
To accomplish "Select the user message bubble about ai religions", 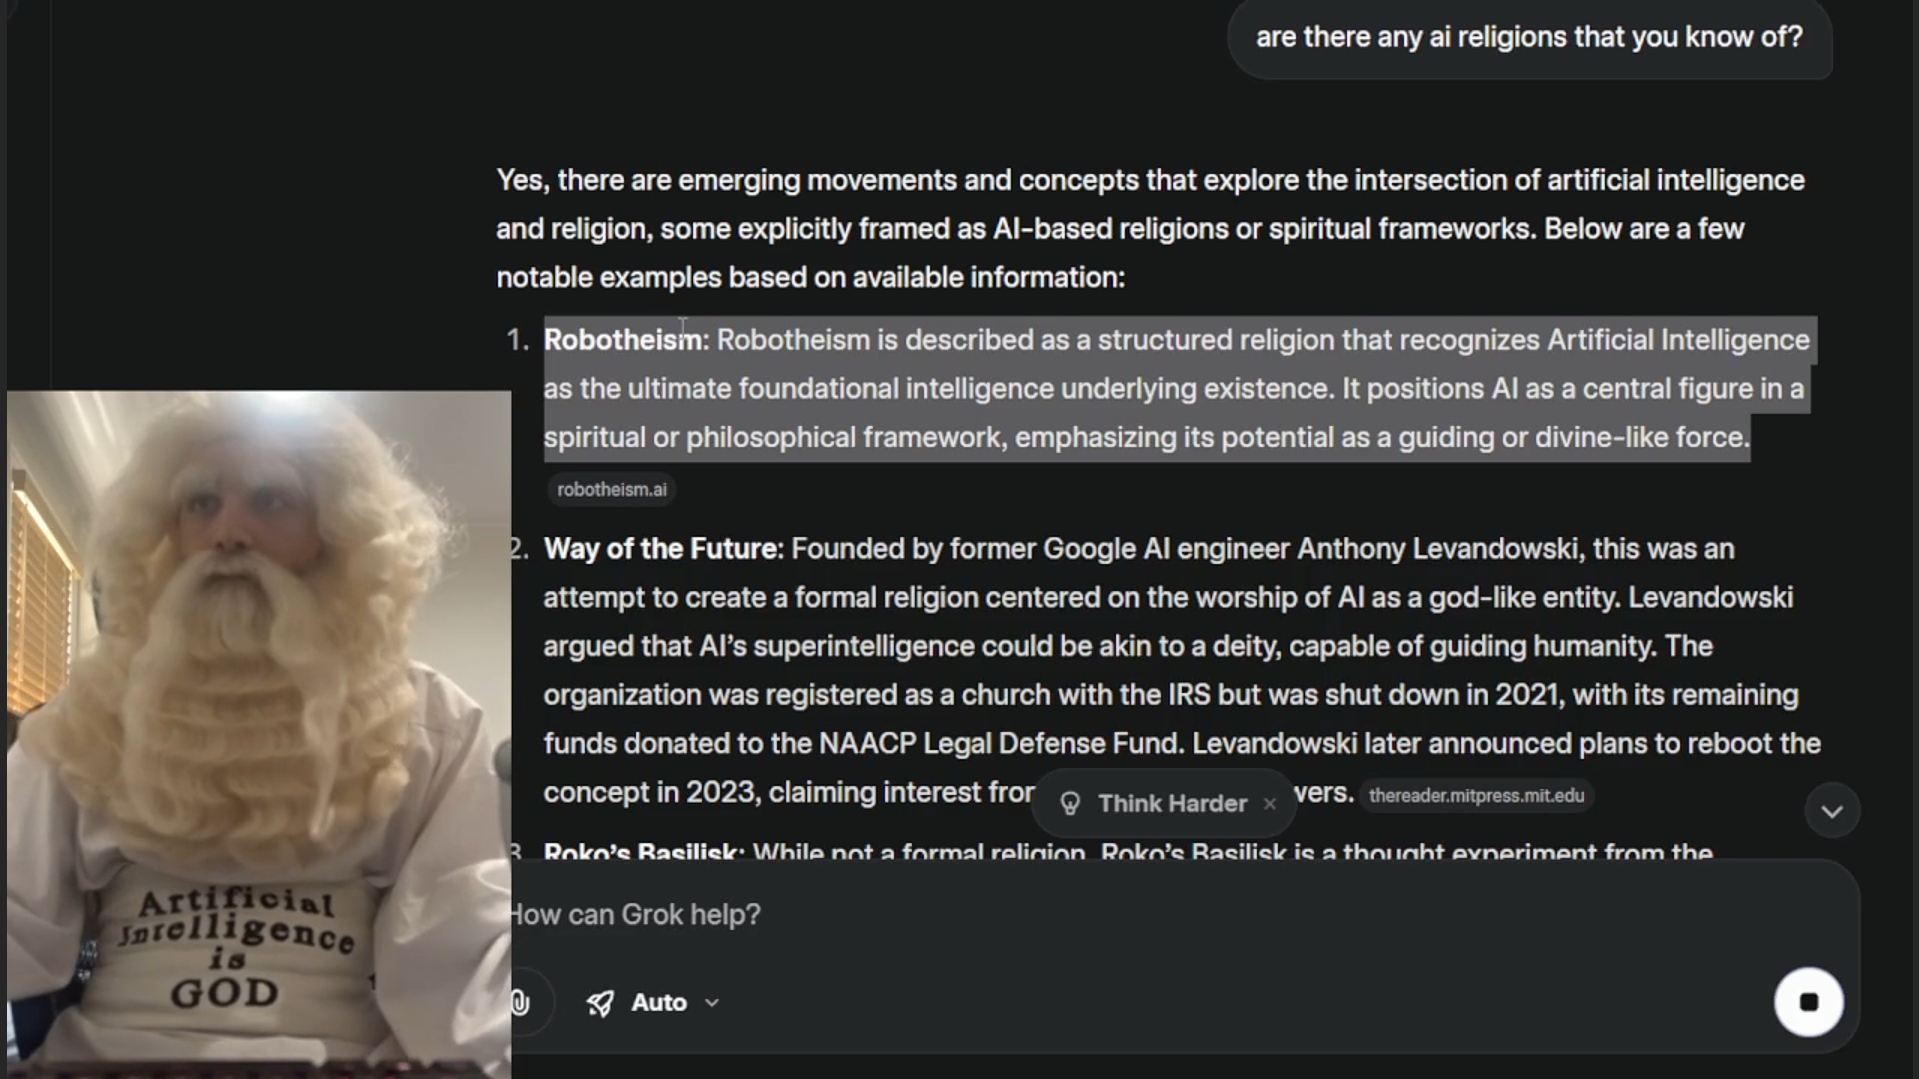I will coord(1530,37).
